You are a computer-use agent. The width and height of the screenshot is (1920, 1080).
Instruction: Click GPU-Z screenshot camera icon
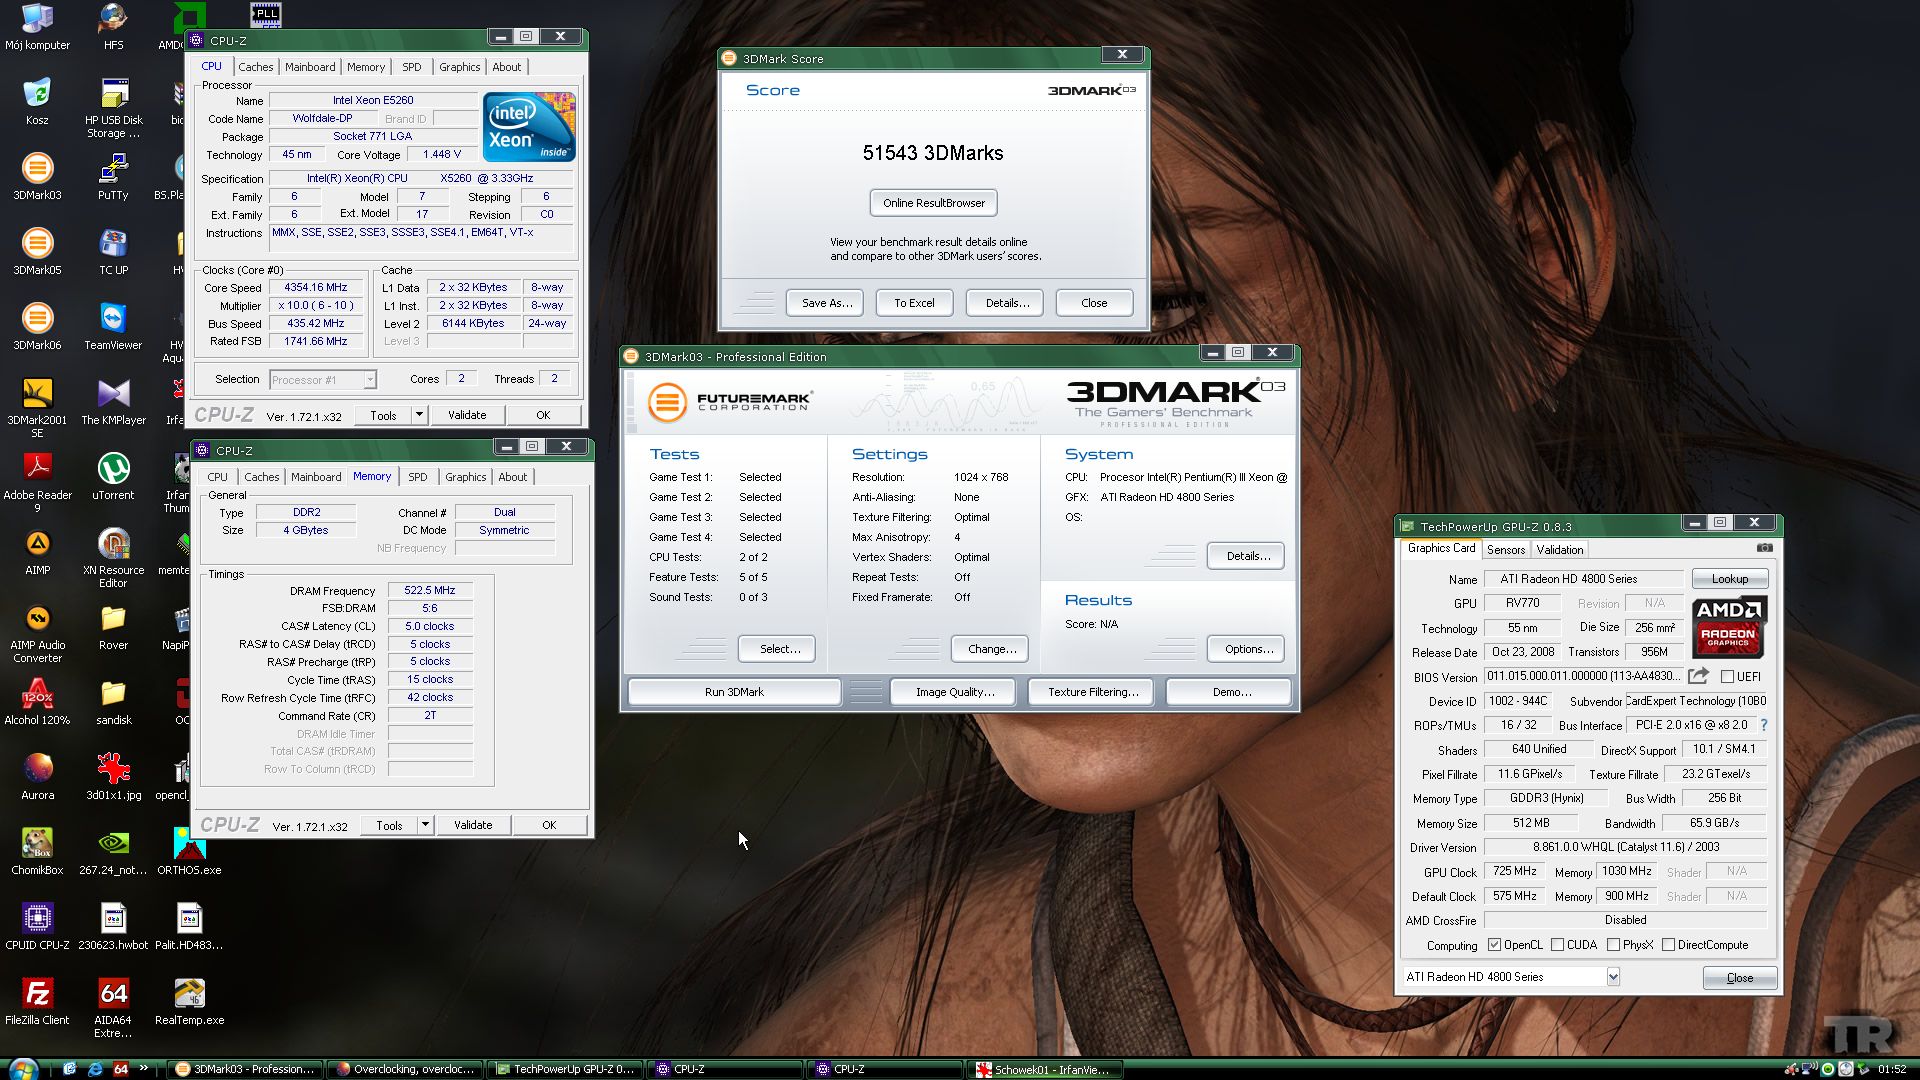(x=1765, y=548)
